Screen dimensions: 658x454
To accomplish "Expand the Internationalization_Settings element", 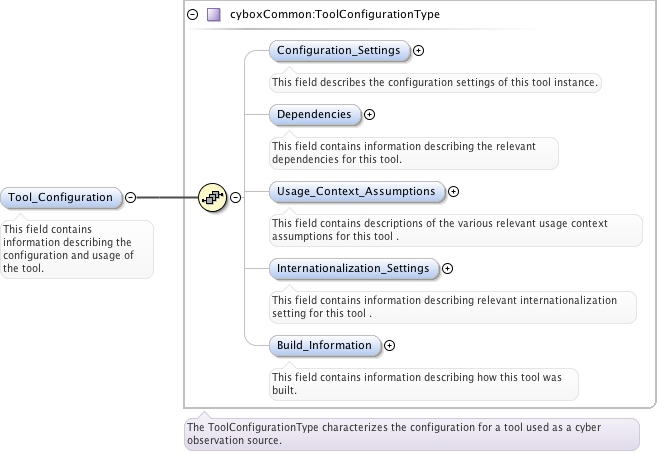I will [447, 268].
